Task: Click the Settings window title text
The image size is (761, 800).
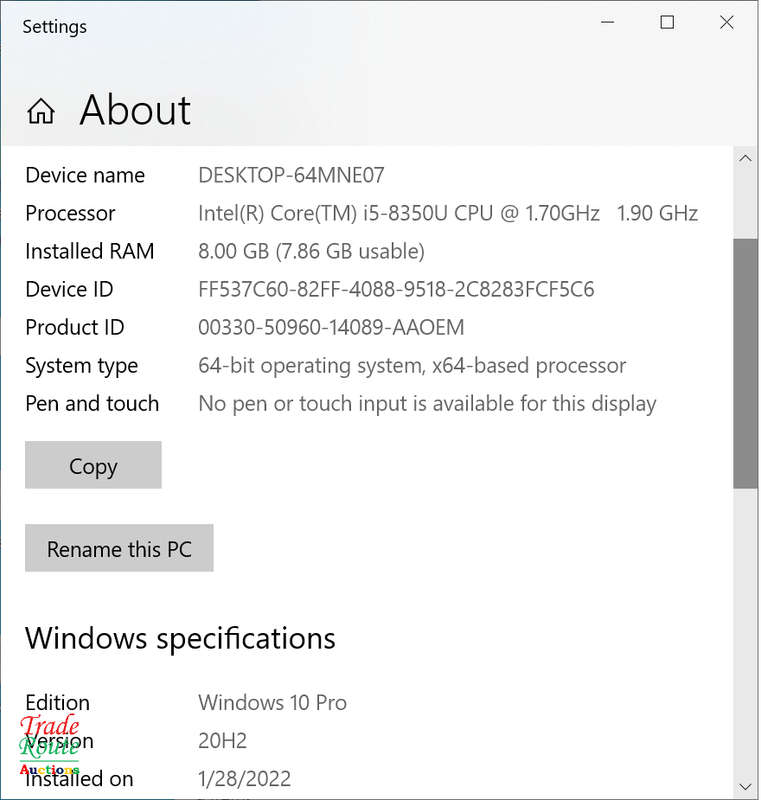Action: 55,27
